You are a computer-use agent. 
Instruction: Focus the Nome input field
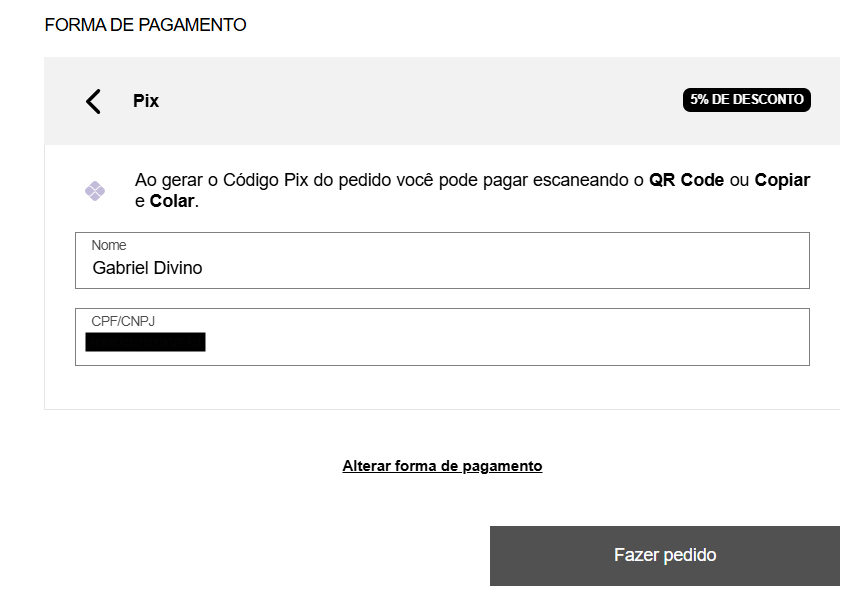click(x=442, y=260)
